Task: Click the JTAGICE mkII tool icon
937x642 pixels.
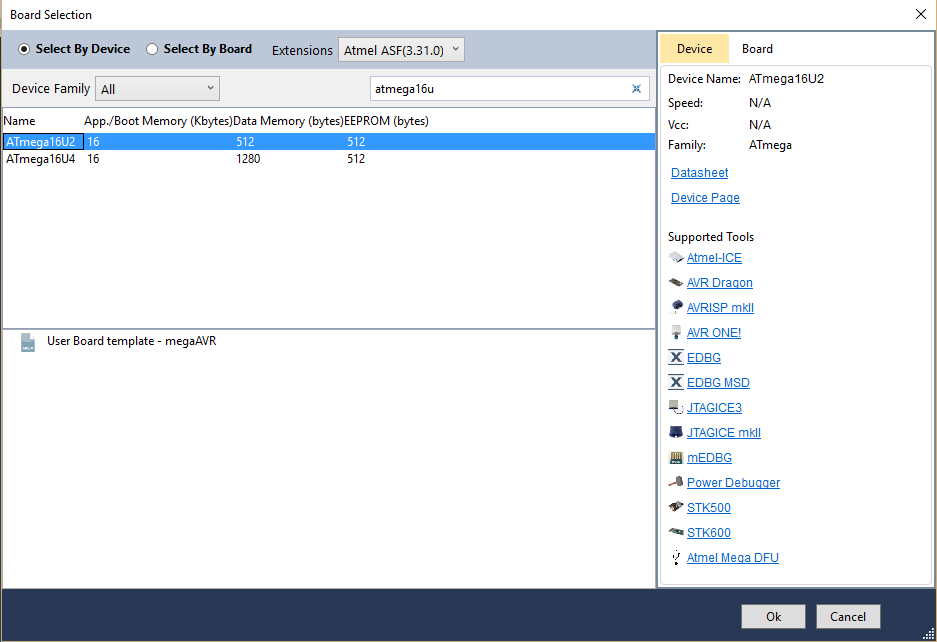Action: point(676,432)
